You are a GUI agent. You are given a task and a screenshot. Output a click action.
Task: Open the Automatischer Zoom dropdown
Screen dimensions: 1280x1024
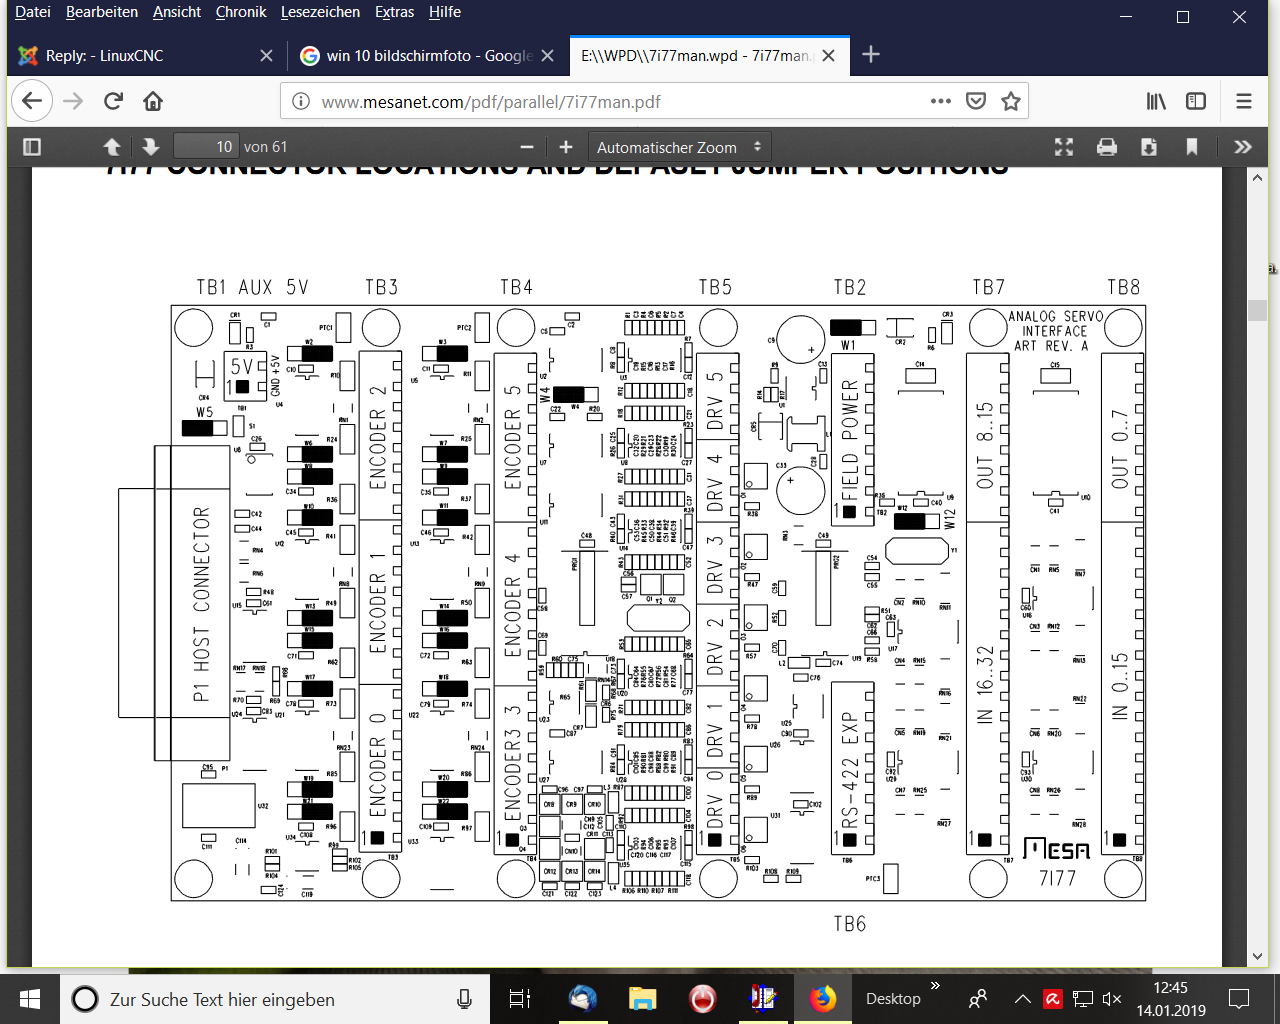[x=680, y=147]
